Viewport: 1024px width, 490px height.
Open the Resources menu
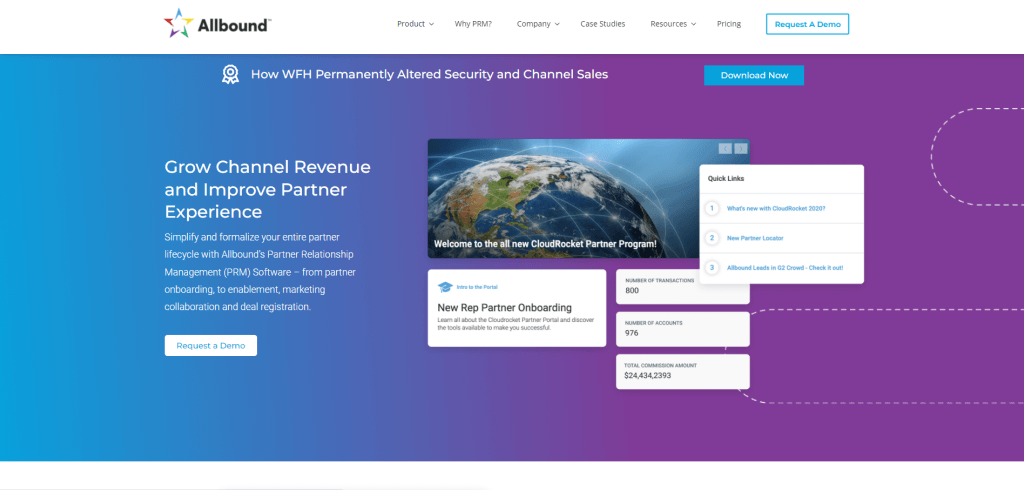pyautogui.click(x=669, y=24)
